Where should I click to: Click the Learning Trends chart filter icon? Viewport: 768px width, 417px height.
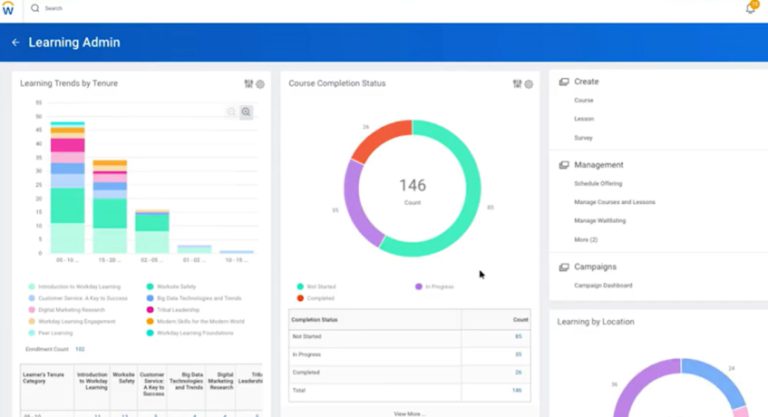(249, 84)
